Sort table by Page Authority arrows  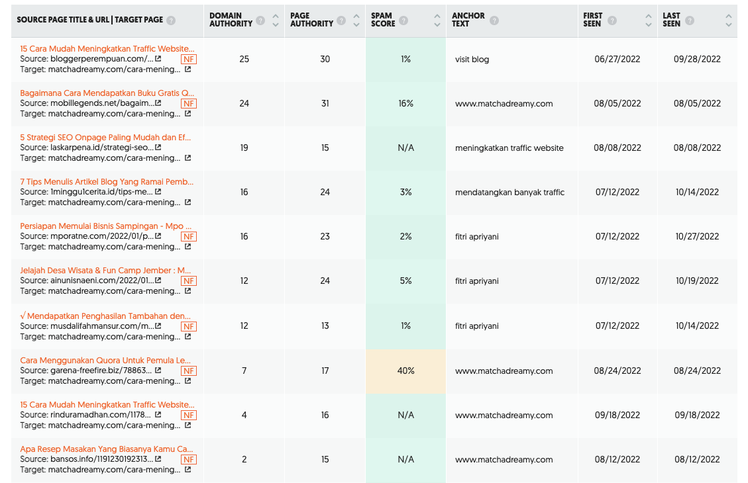pyautogui.click(x=356, y=20)
